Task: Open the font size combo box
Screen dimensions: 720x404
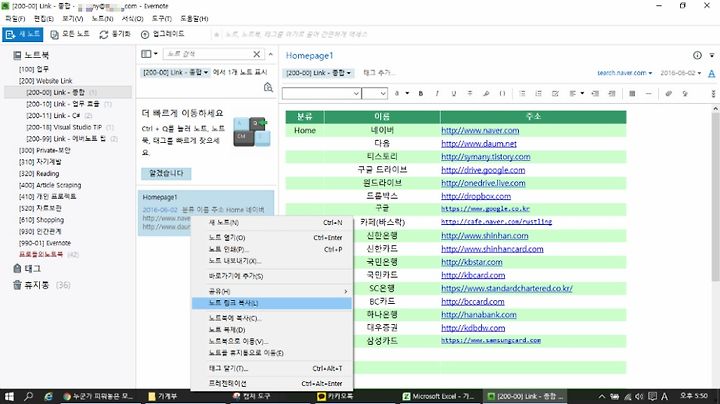Action: pos(375,94)
